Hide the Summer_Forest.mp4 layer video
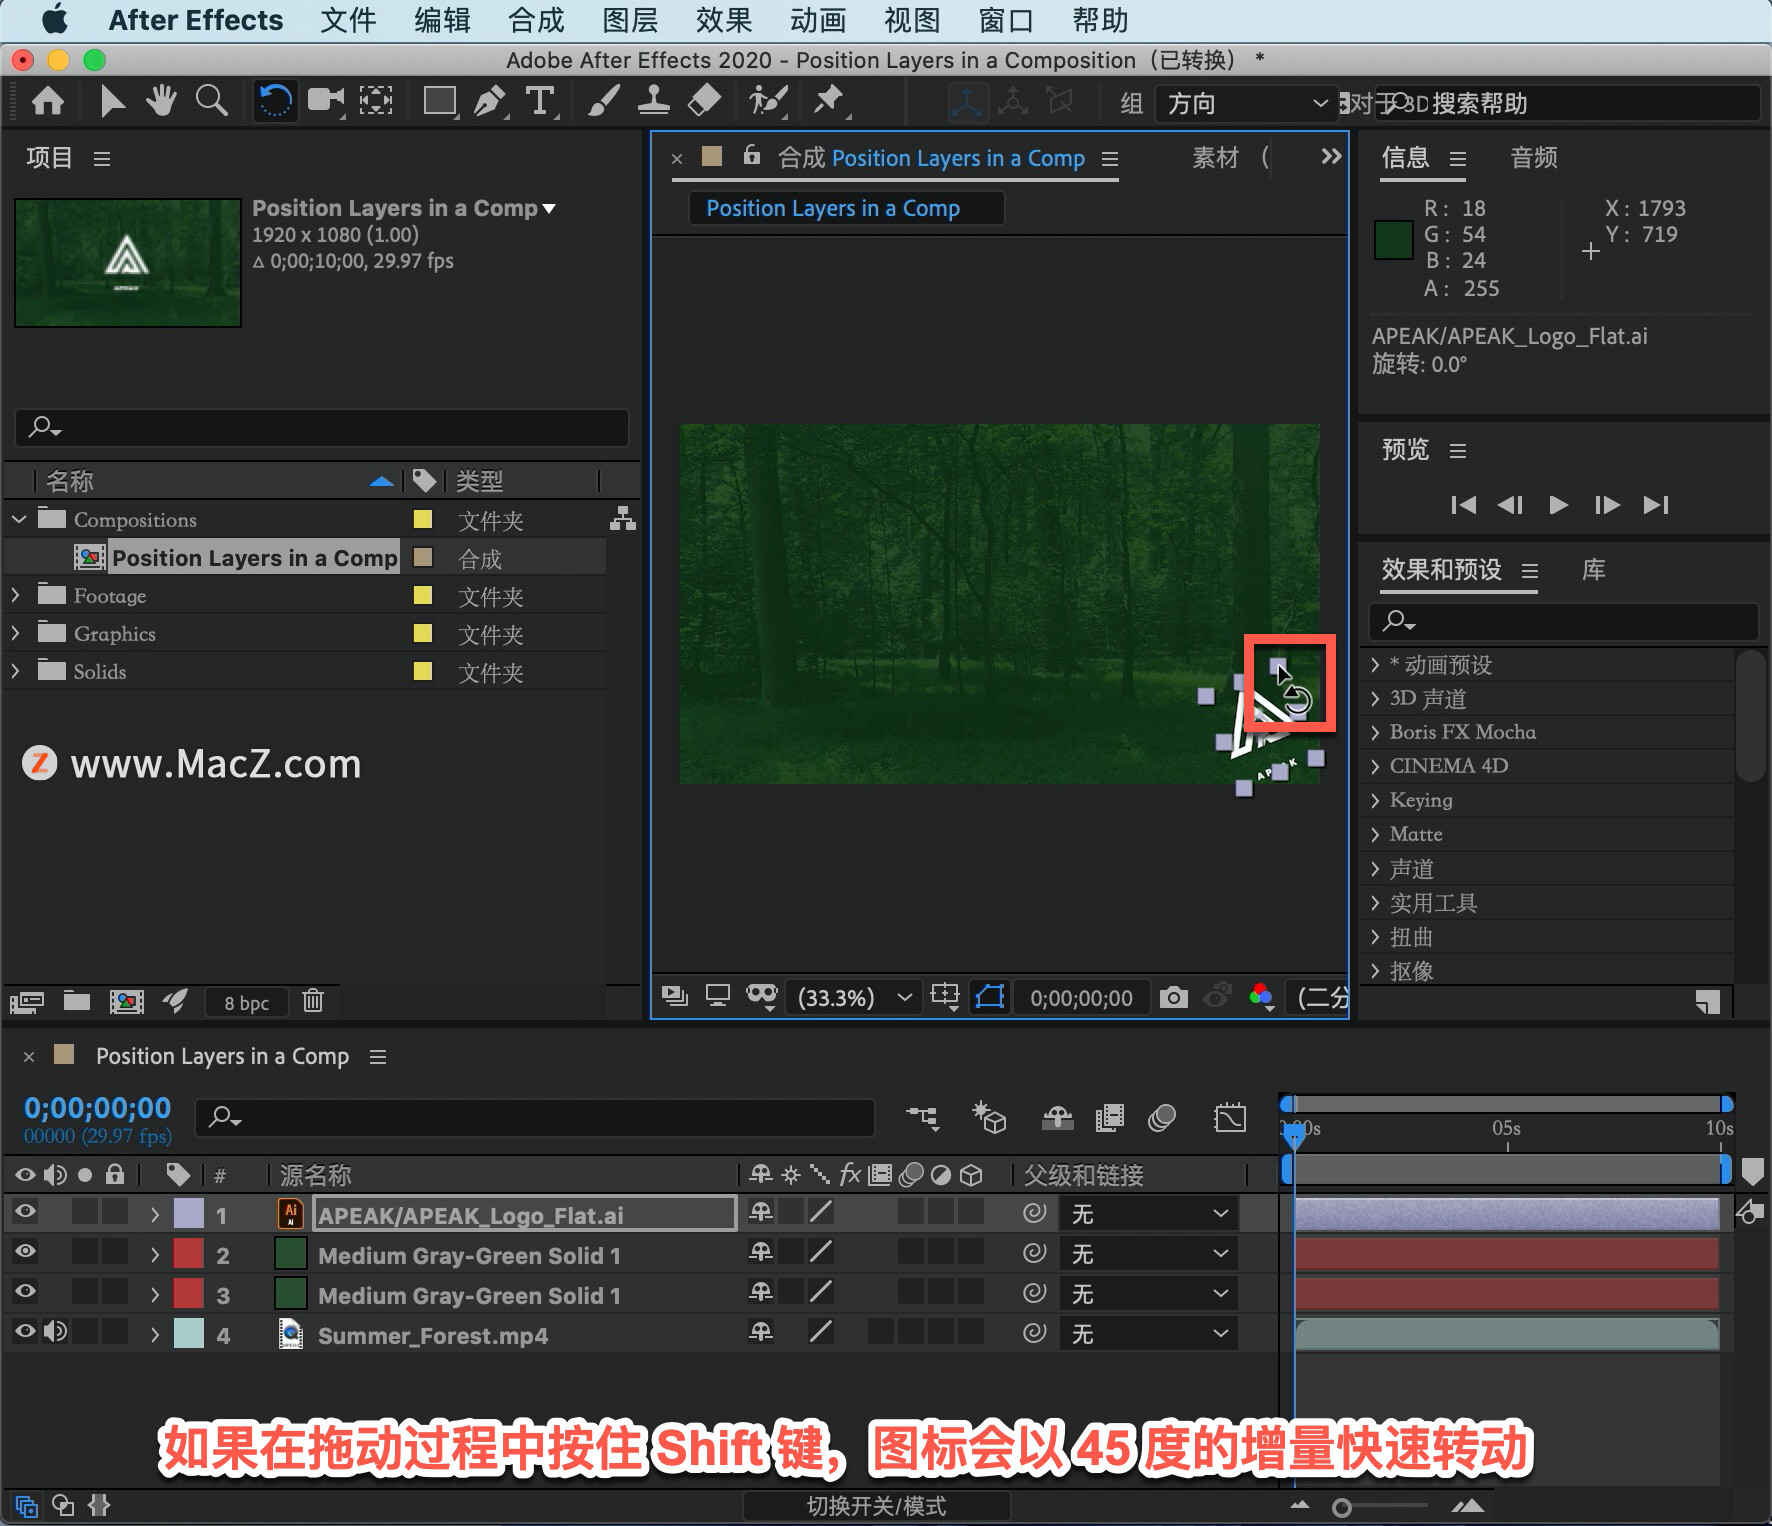Viewport: 1772px width, 1526px height. [x=25, y=1332]
